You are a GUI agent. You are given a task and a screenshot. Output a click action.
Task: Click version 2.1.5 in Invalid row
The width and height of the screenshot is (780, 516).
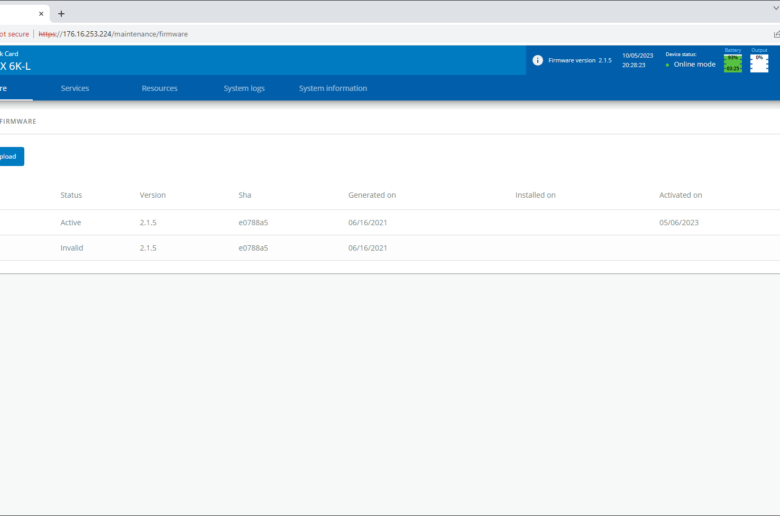[x=148, y=248]
